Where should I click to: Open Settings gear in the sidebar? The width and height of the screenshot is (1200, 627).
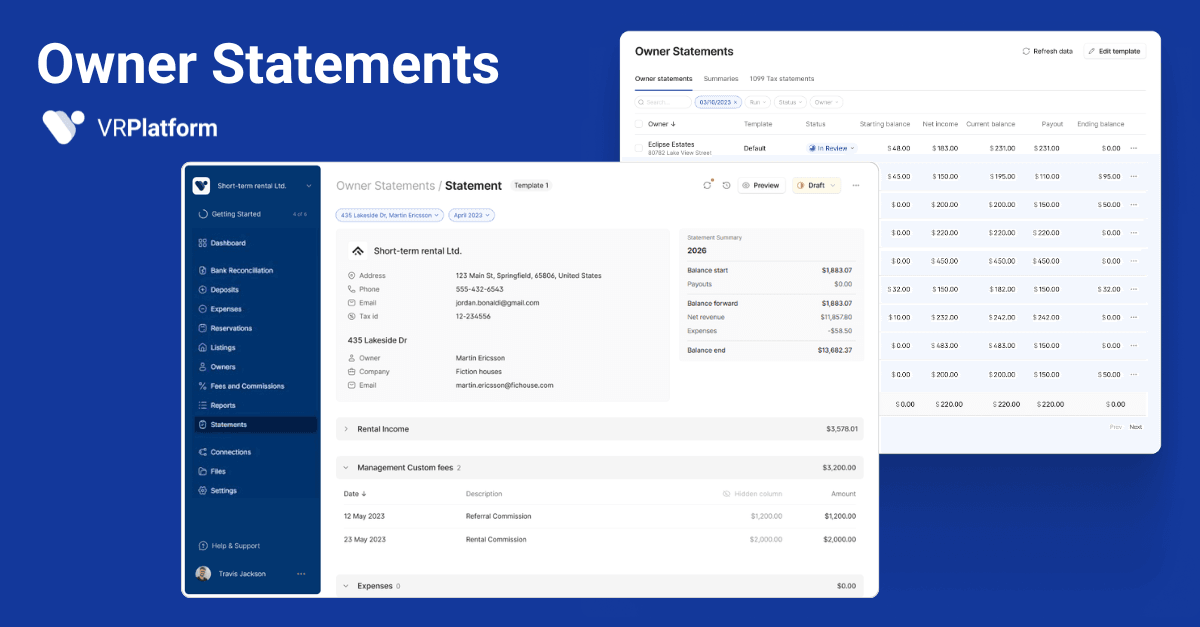[203, 491]
